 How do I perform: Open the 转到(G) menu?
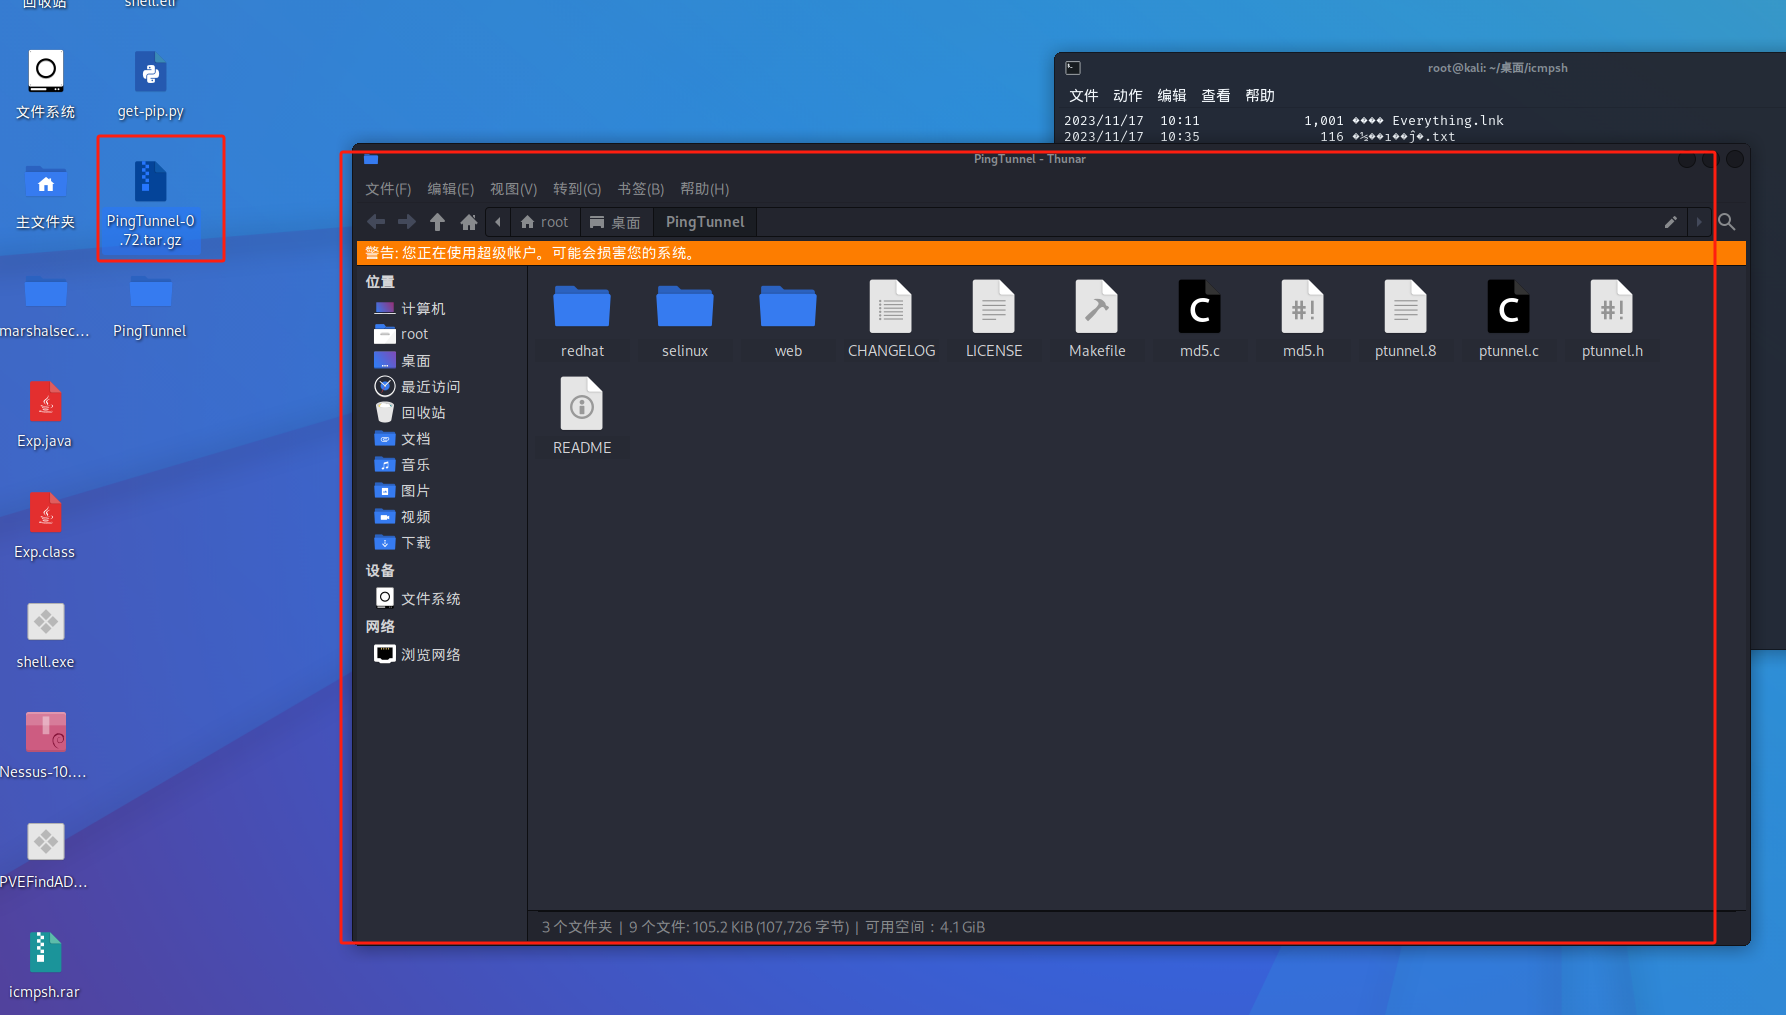coord(577,189)
